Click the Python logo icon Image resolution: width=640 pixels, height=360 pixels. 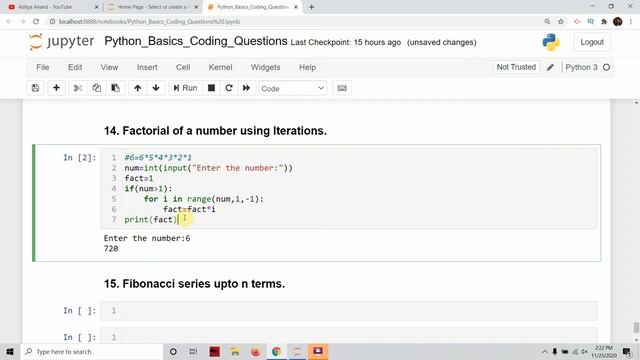pos(551,42)
